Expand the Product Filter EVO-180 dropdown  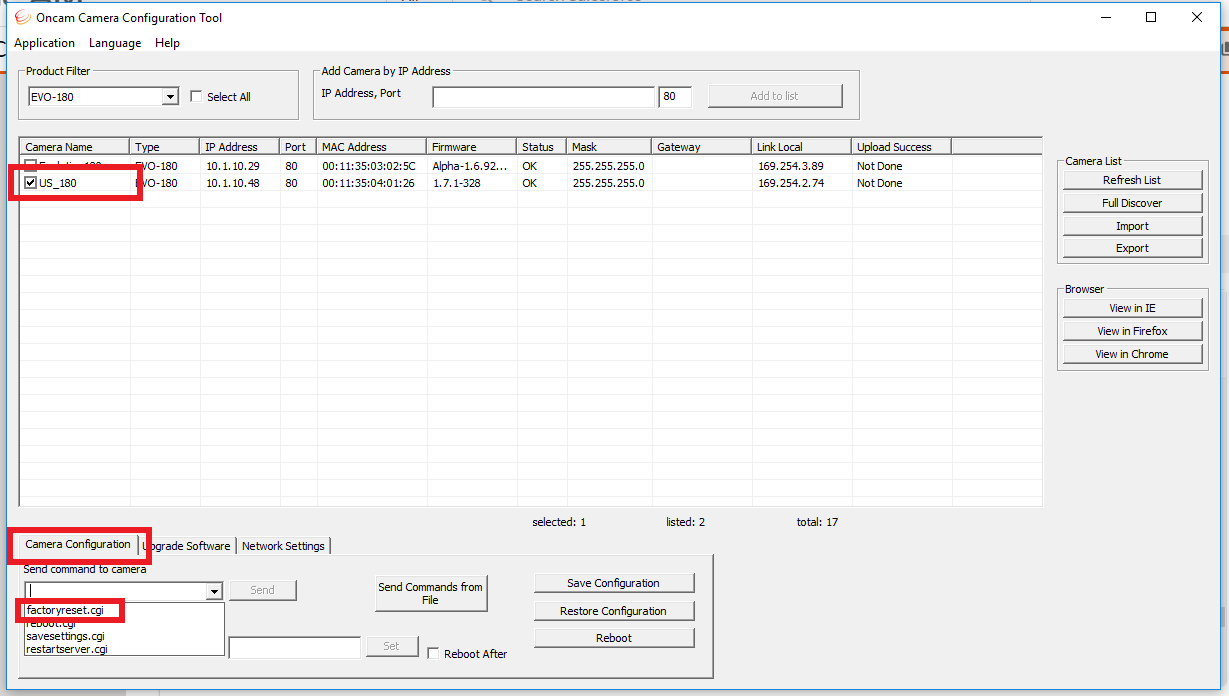point(170,97)
